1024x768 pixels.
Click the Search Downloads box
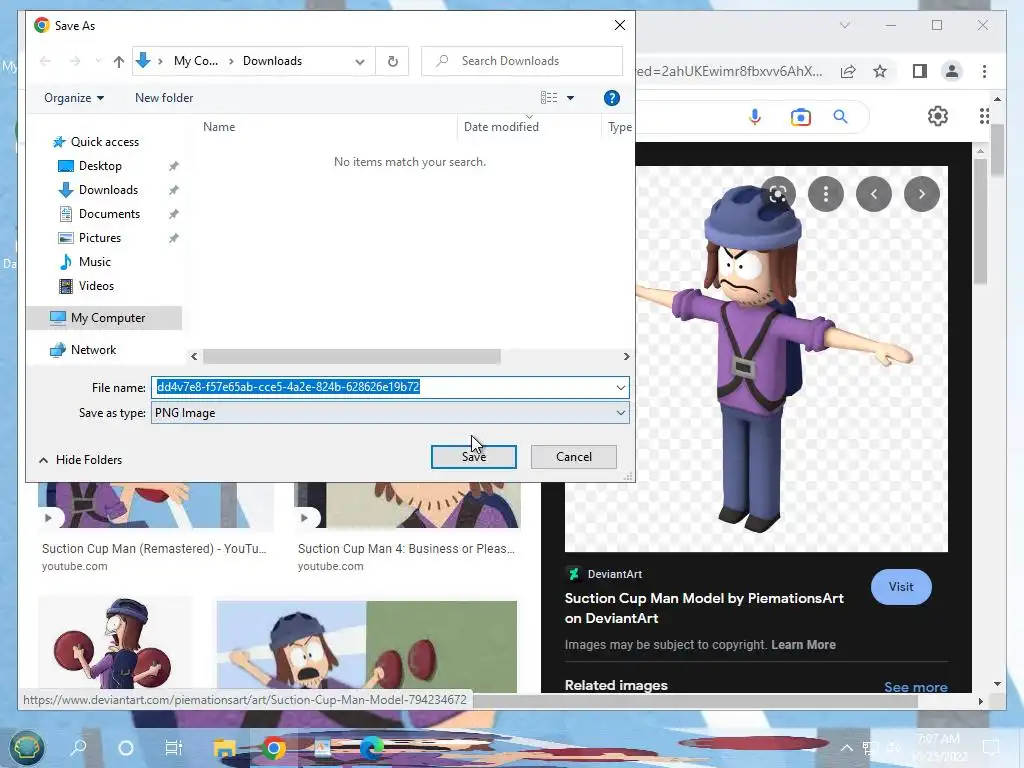click(x=522, y=61)
